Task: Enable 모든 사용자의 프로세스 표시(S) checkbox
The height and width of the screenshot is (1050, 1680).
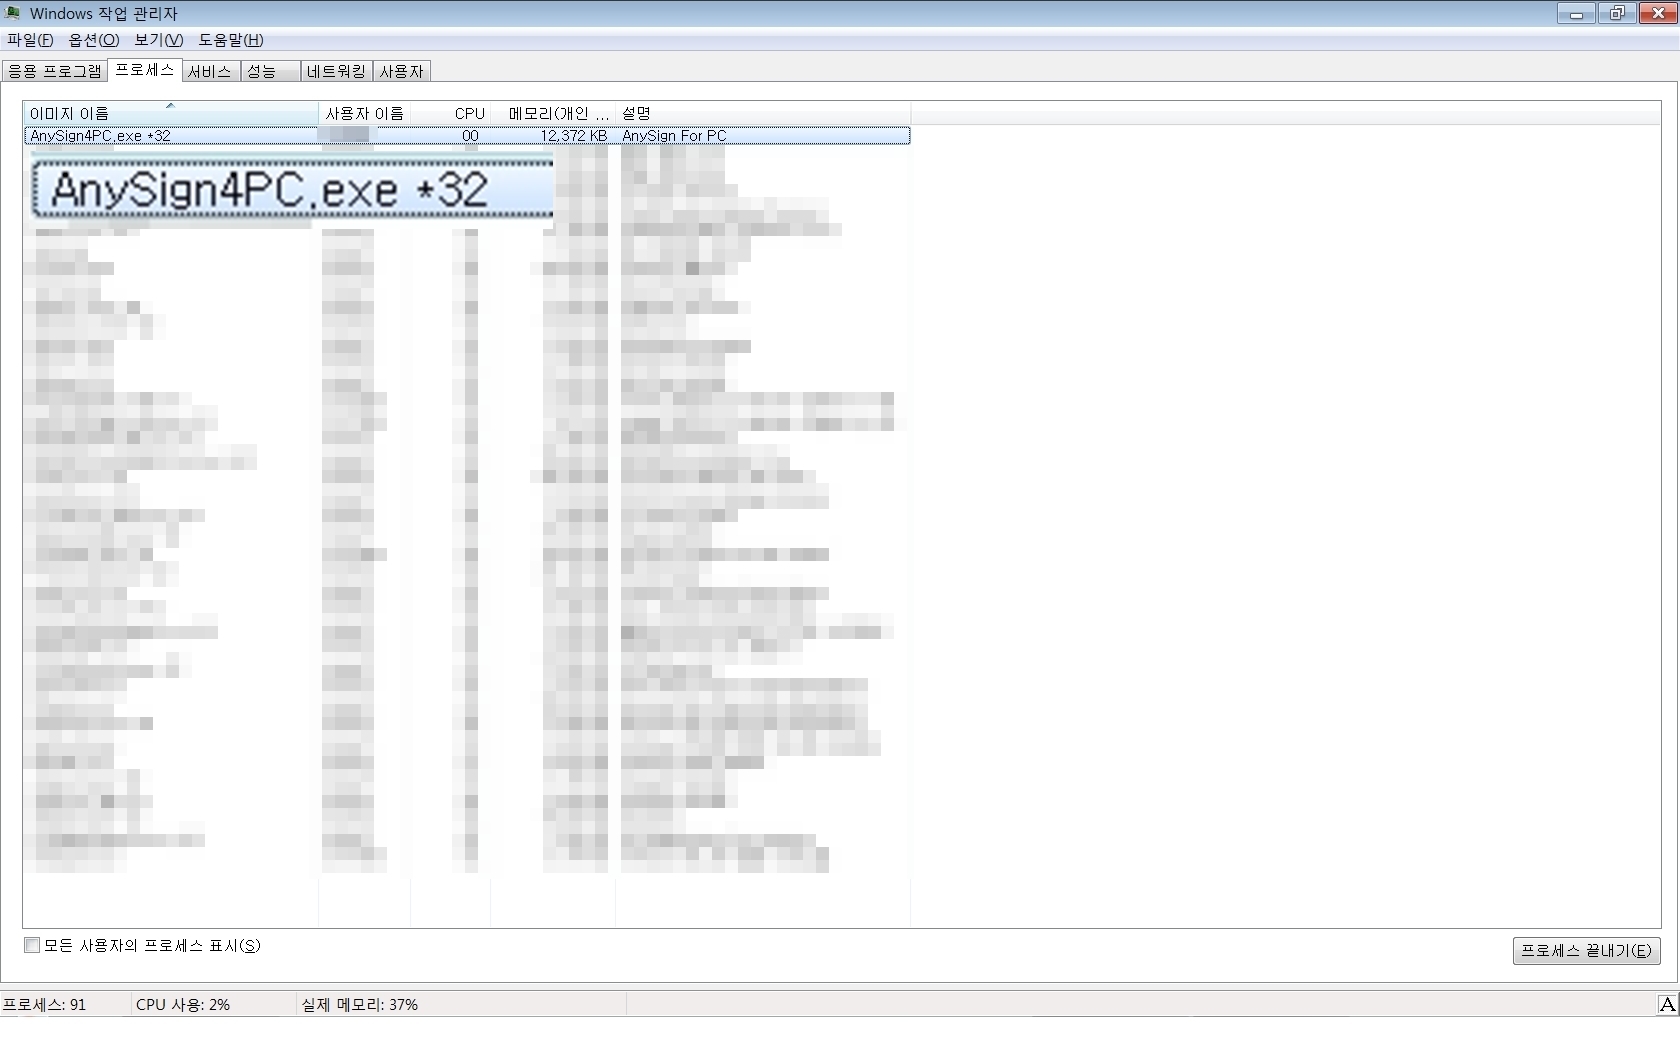Action: click(32, 945)
